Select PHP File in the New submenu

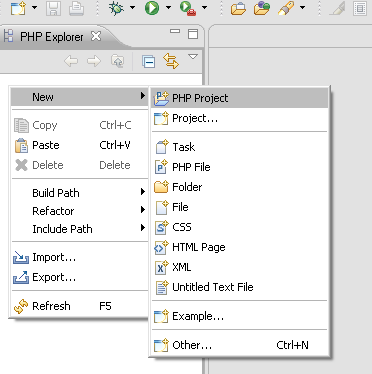(x=239, y=167)
